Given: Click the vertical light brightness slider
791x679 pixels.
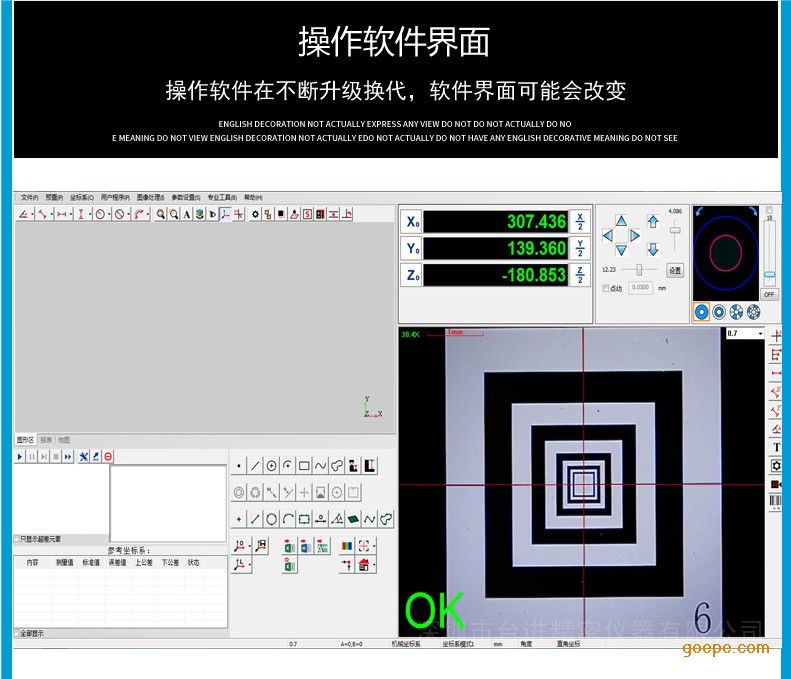Looking at the screenshot, I should tap(769, 272).
